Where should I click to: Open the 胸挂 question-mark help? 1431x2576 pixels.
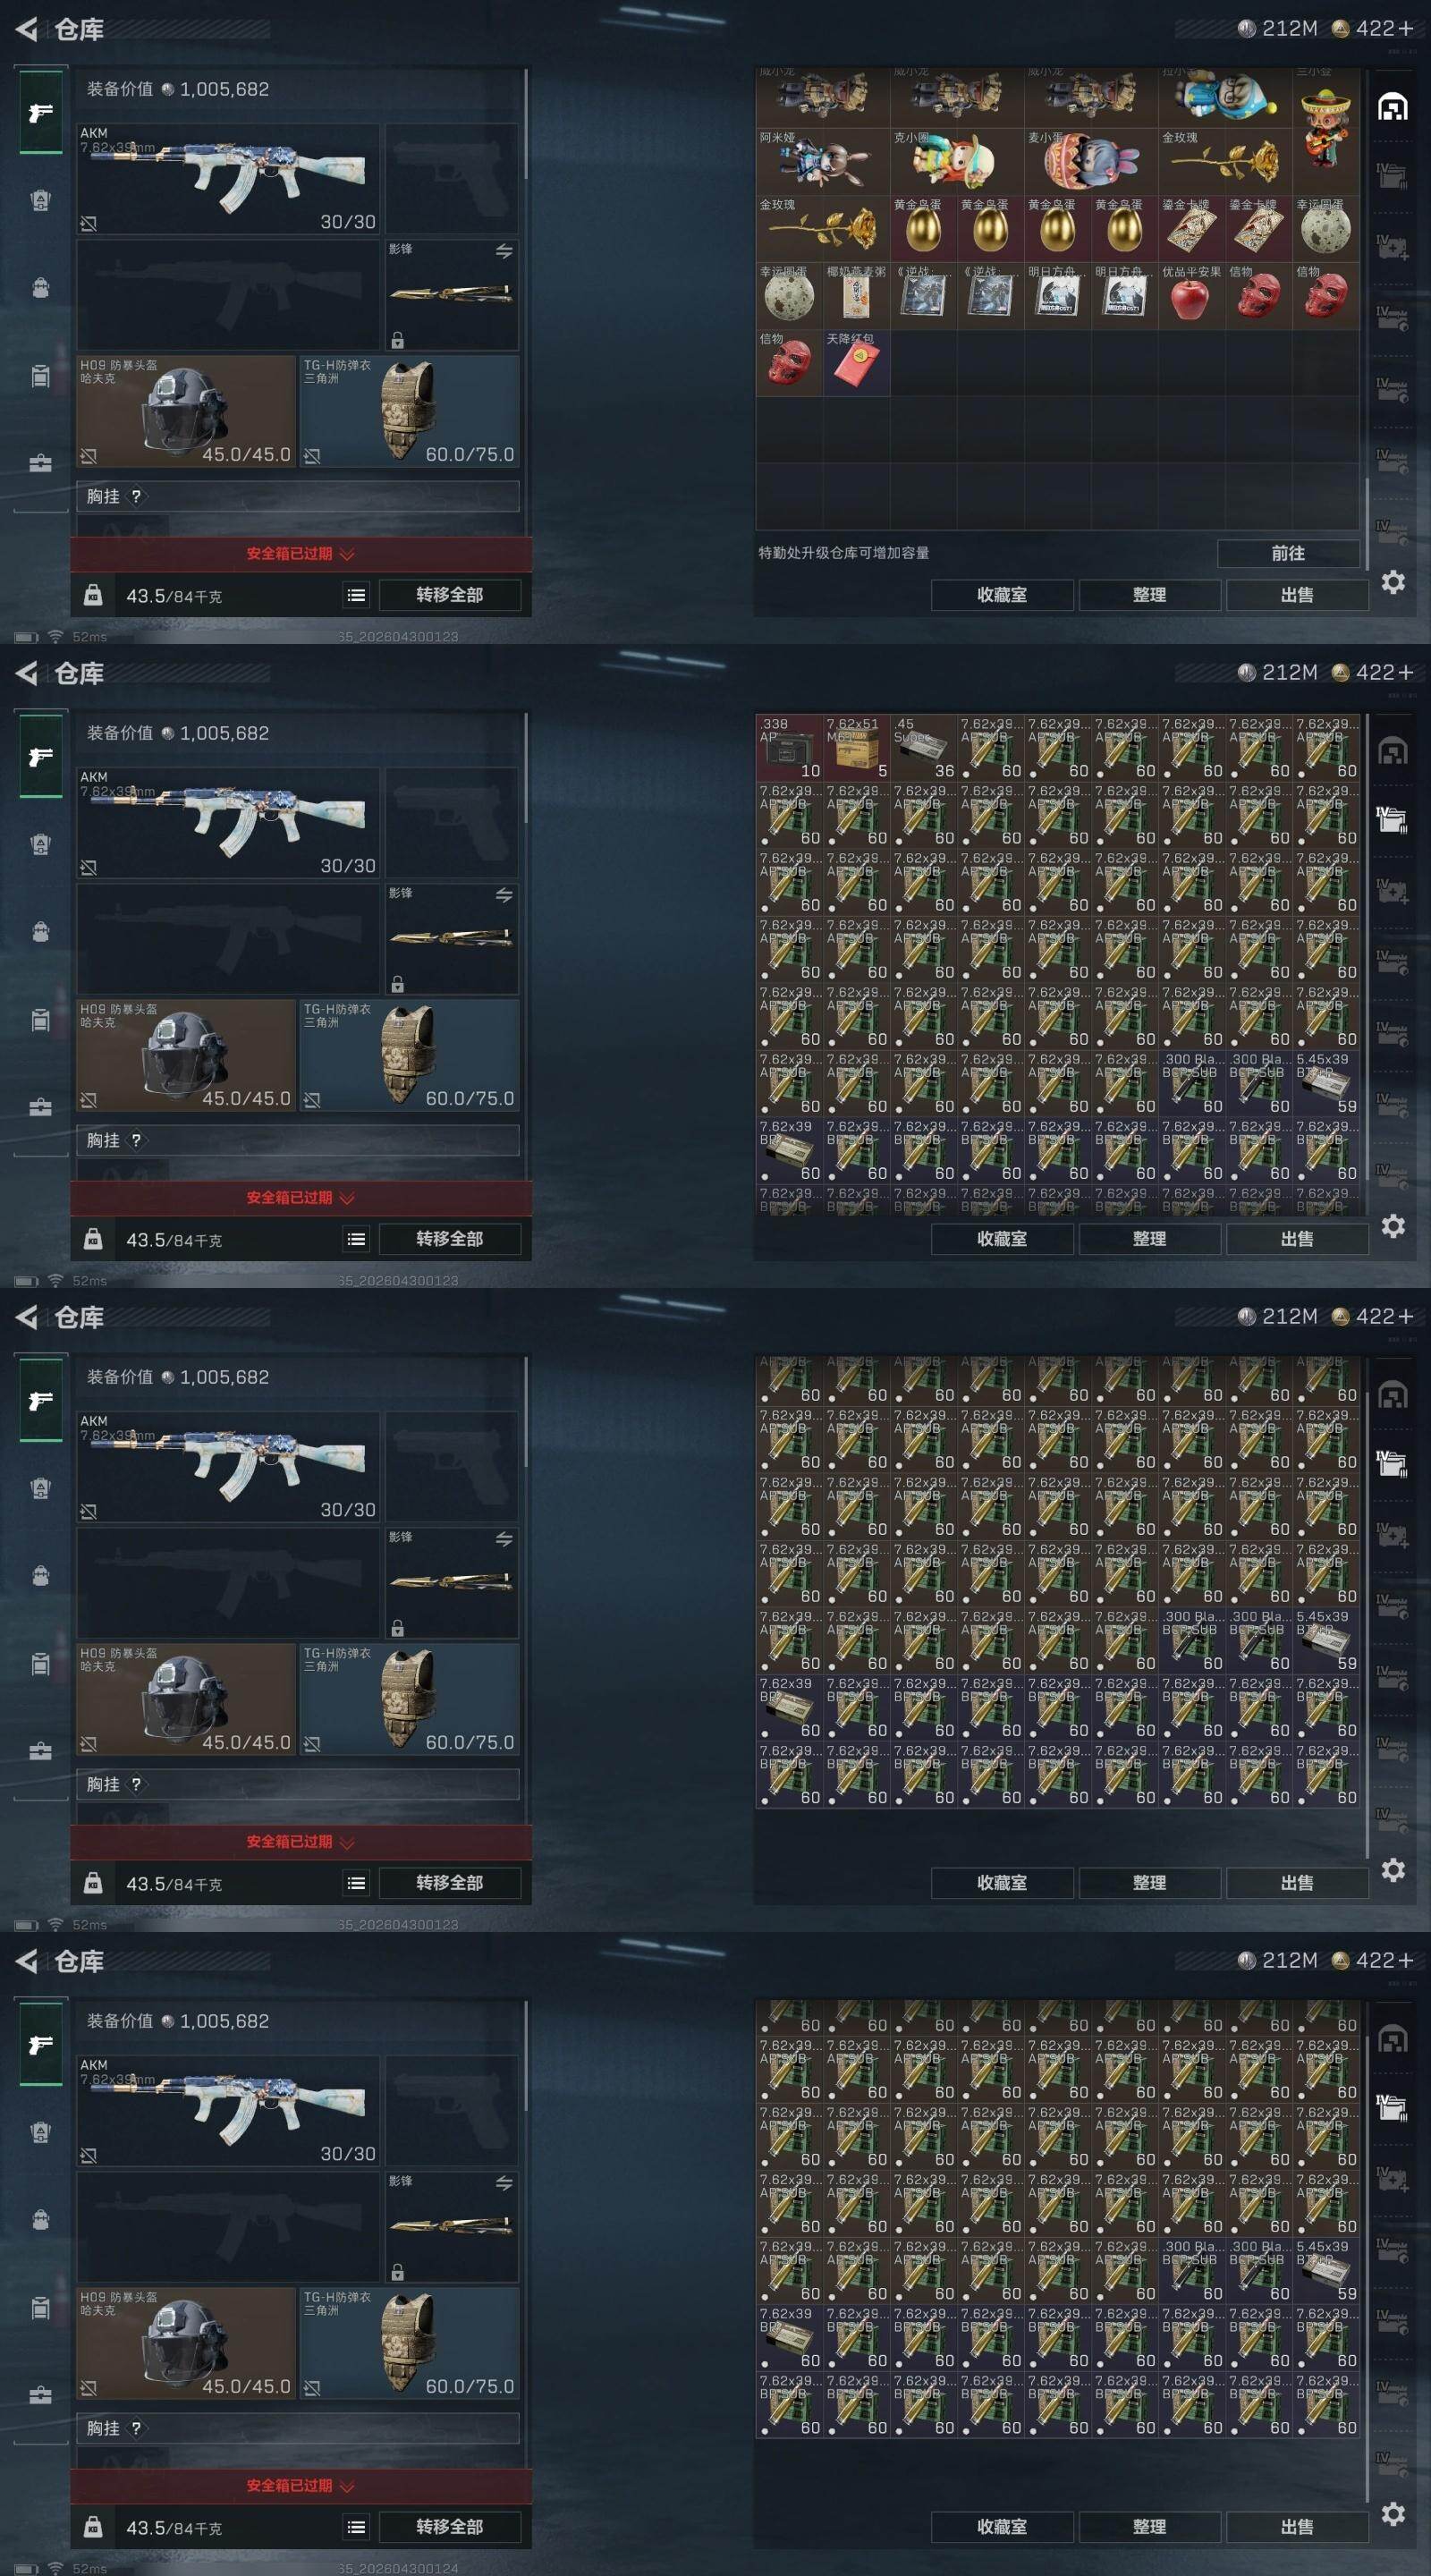[x=137, y=497]
